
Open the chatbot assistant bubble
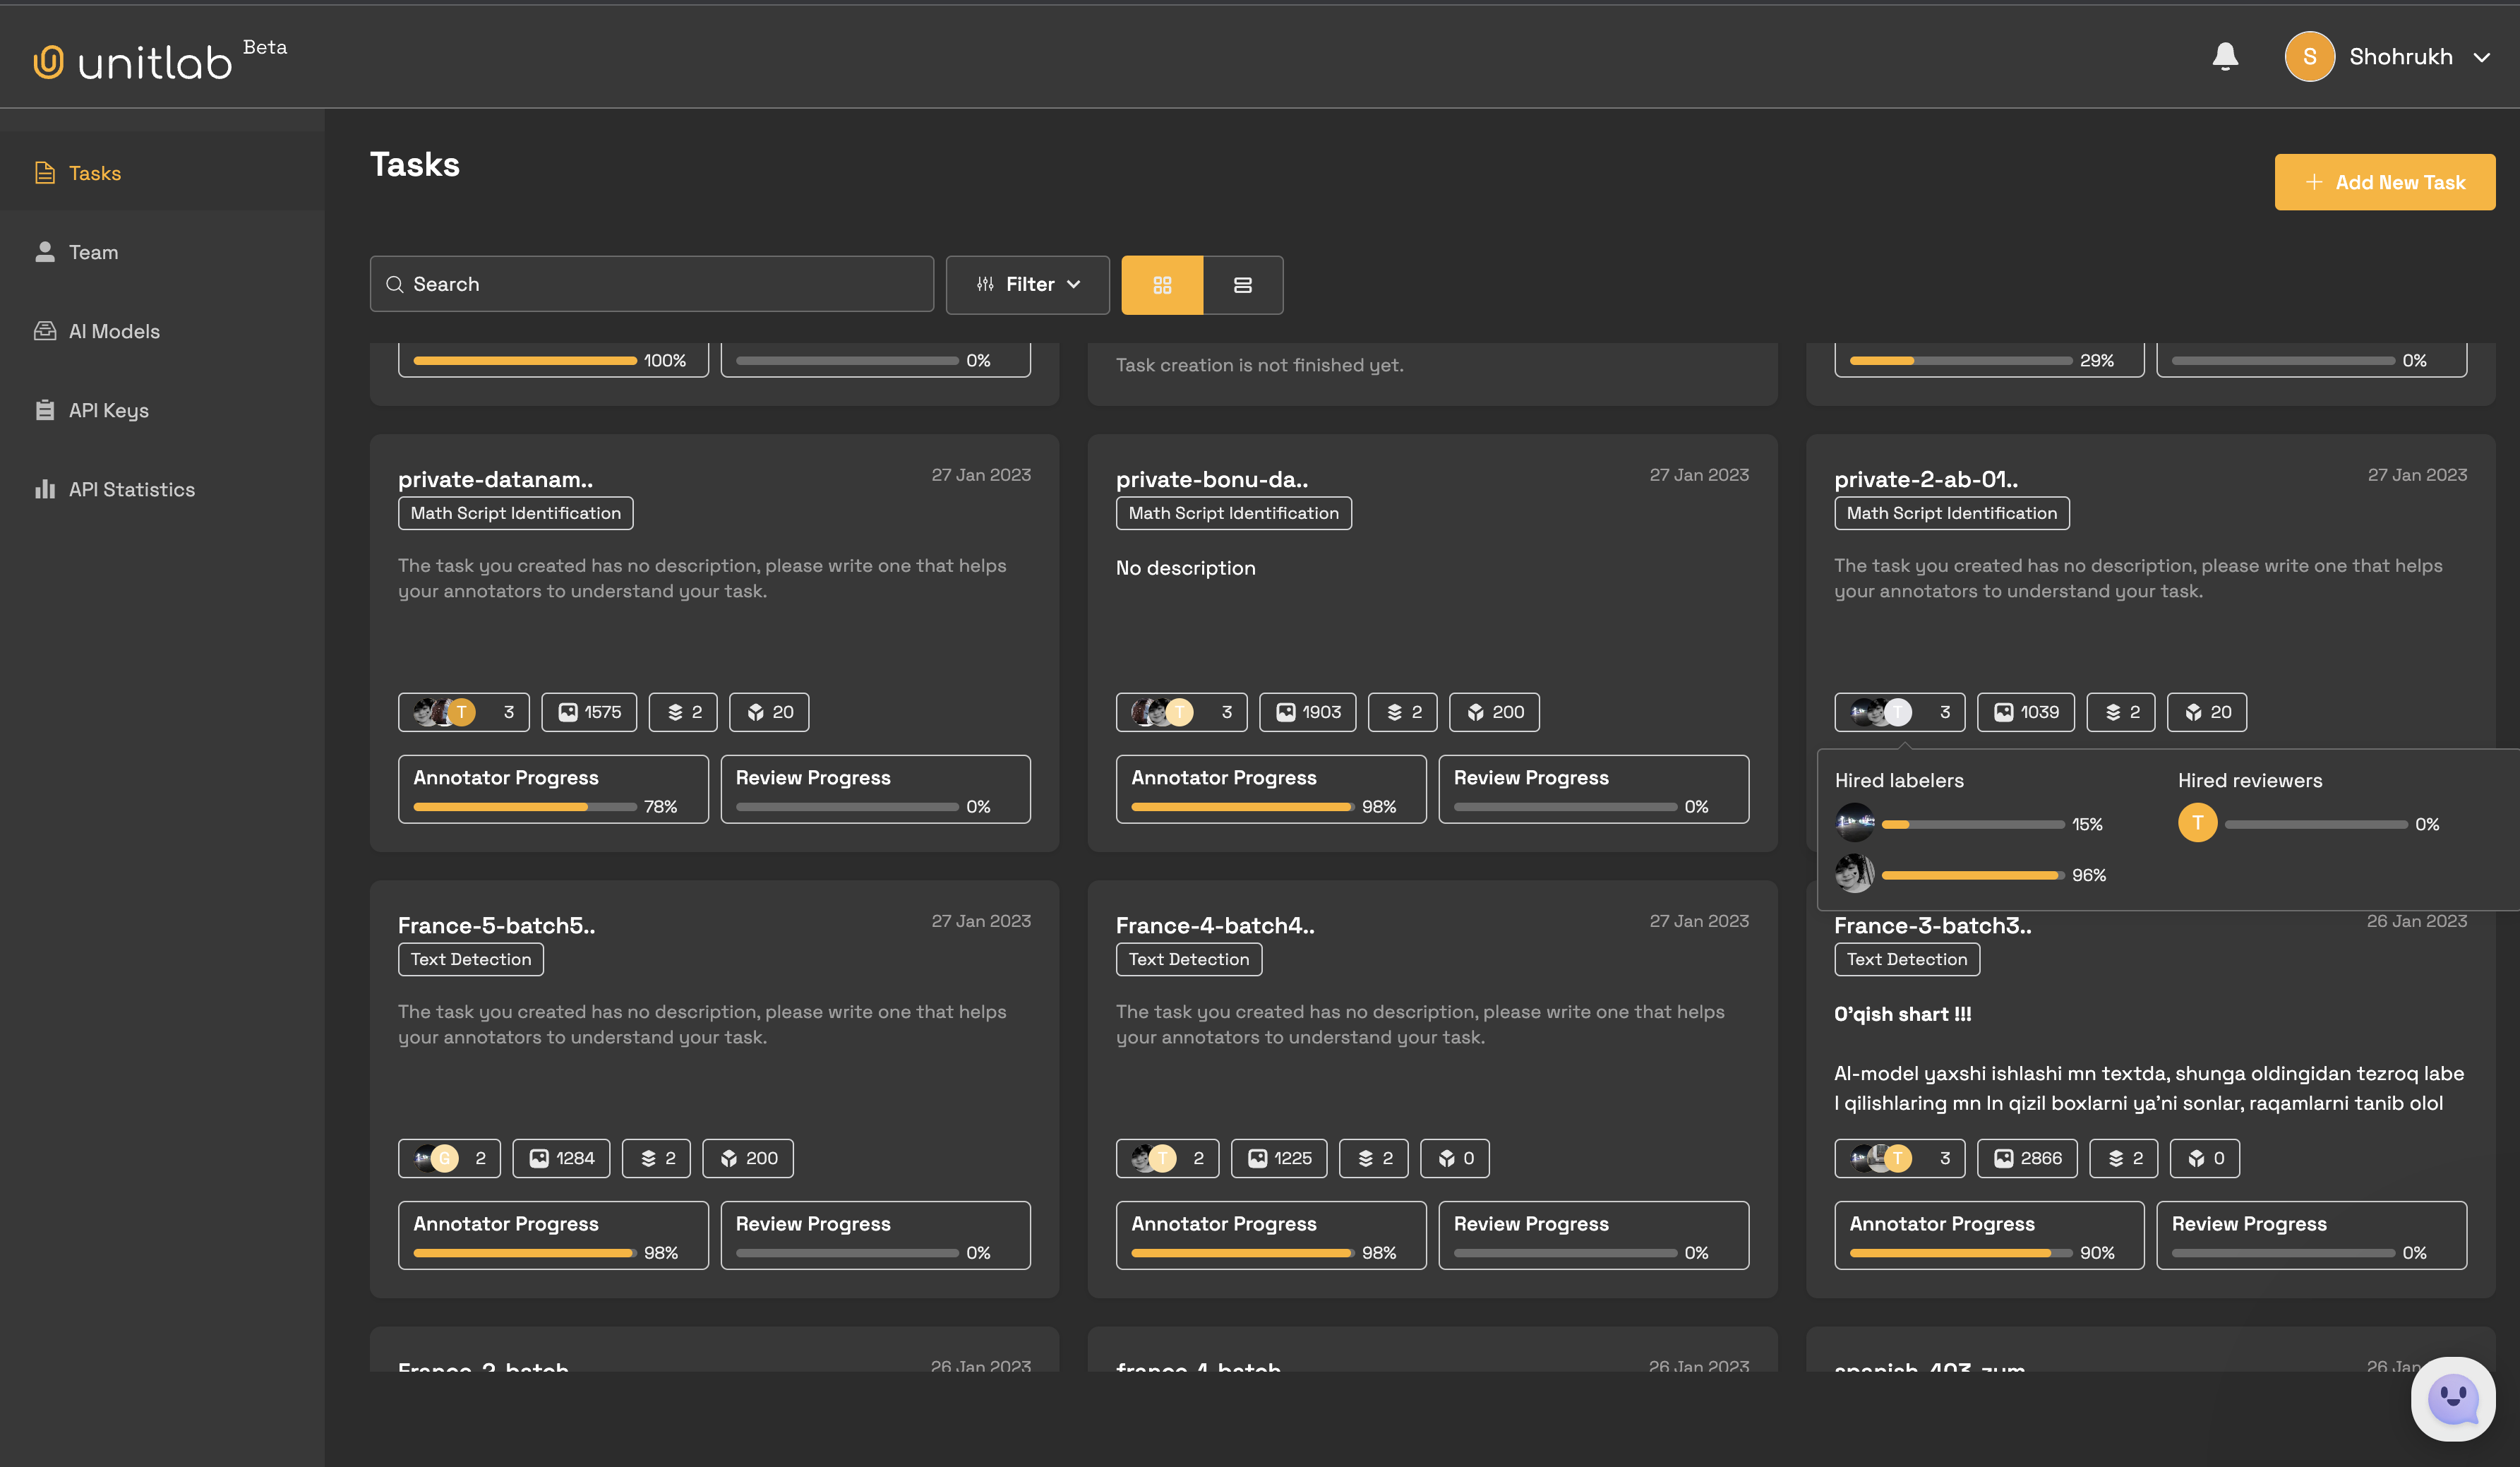click(x=2453, y=1398)
